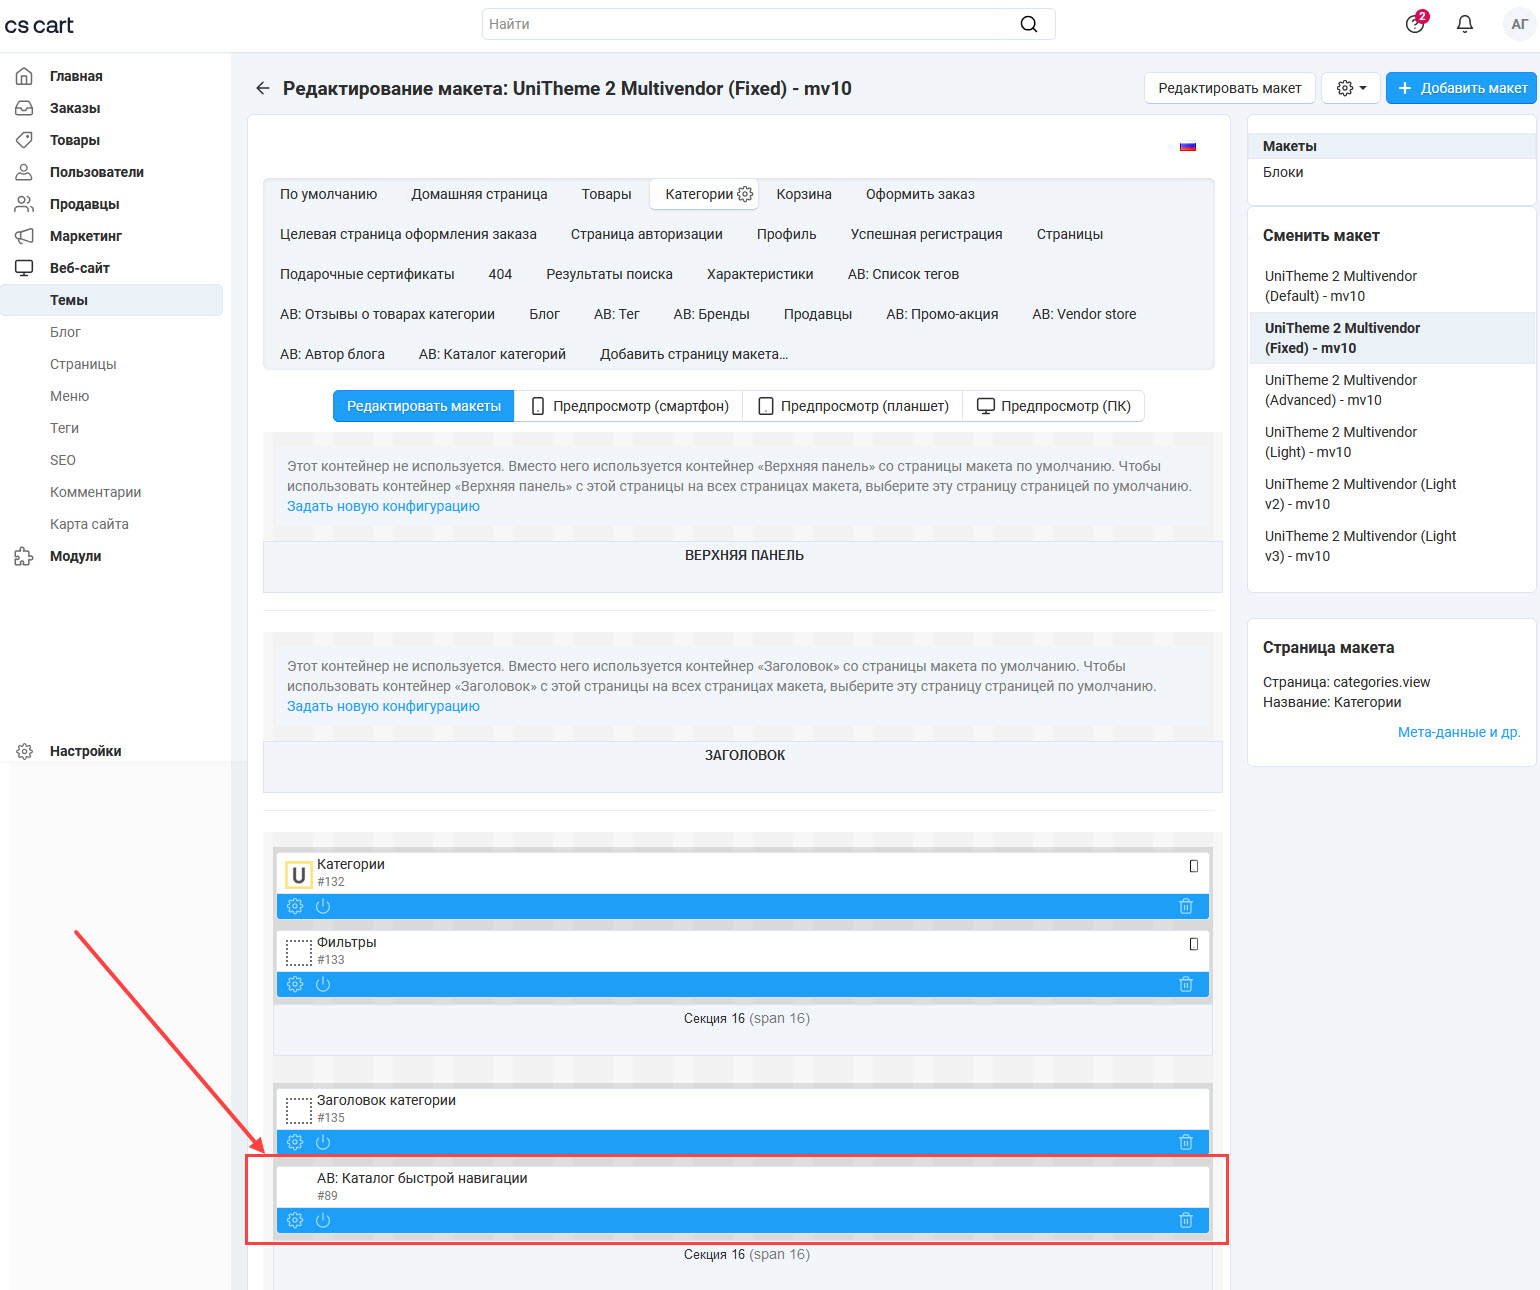Switch to Предпросмотр (смартфон) view
This screenshot has height=1290, width=1540.
click(x=629, y=406)
